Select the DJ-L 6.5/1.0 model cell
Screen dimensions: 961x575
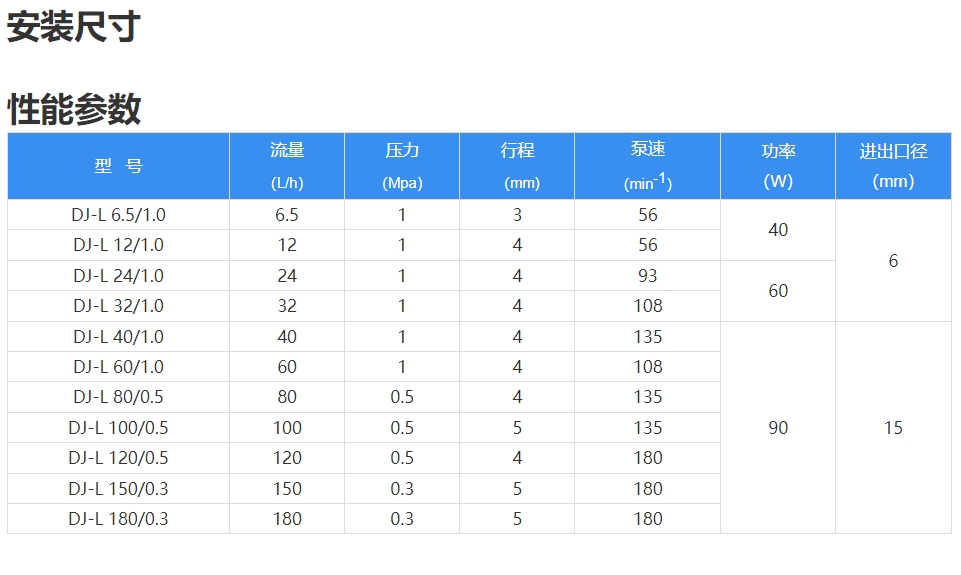tap(118, 215)
